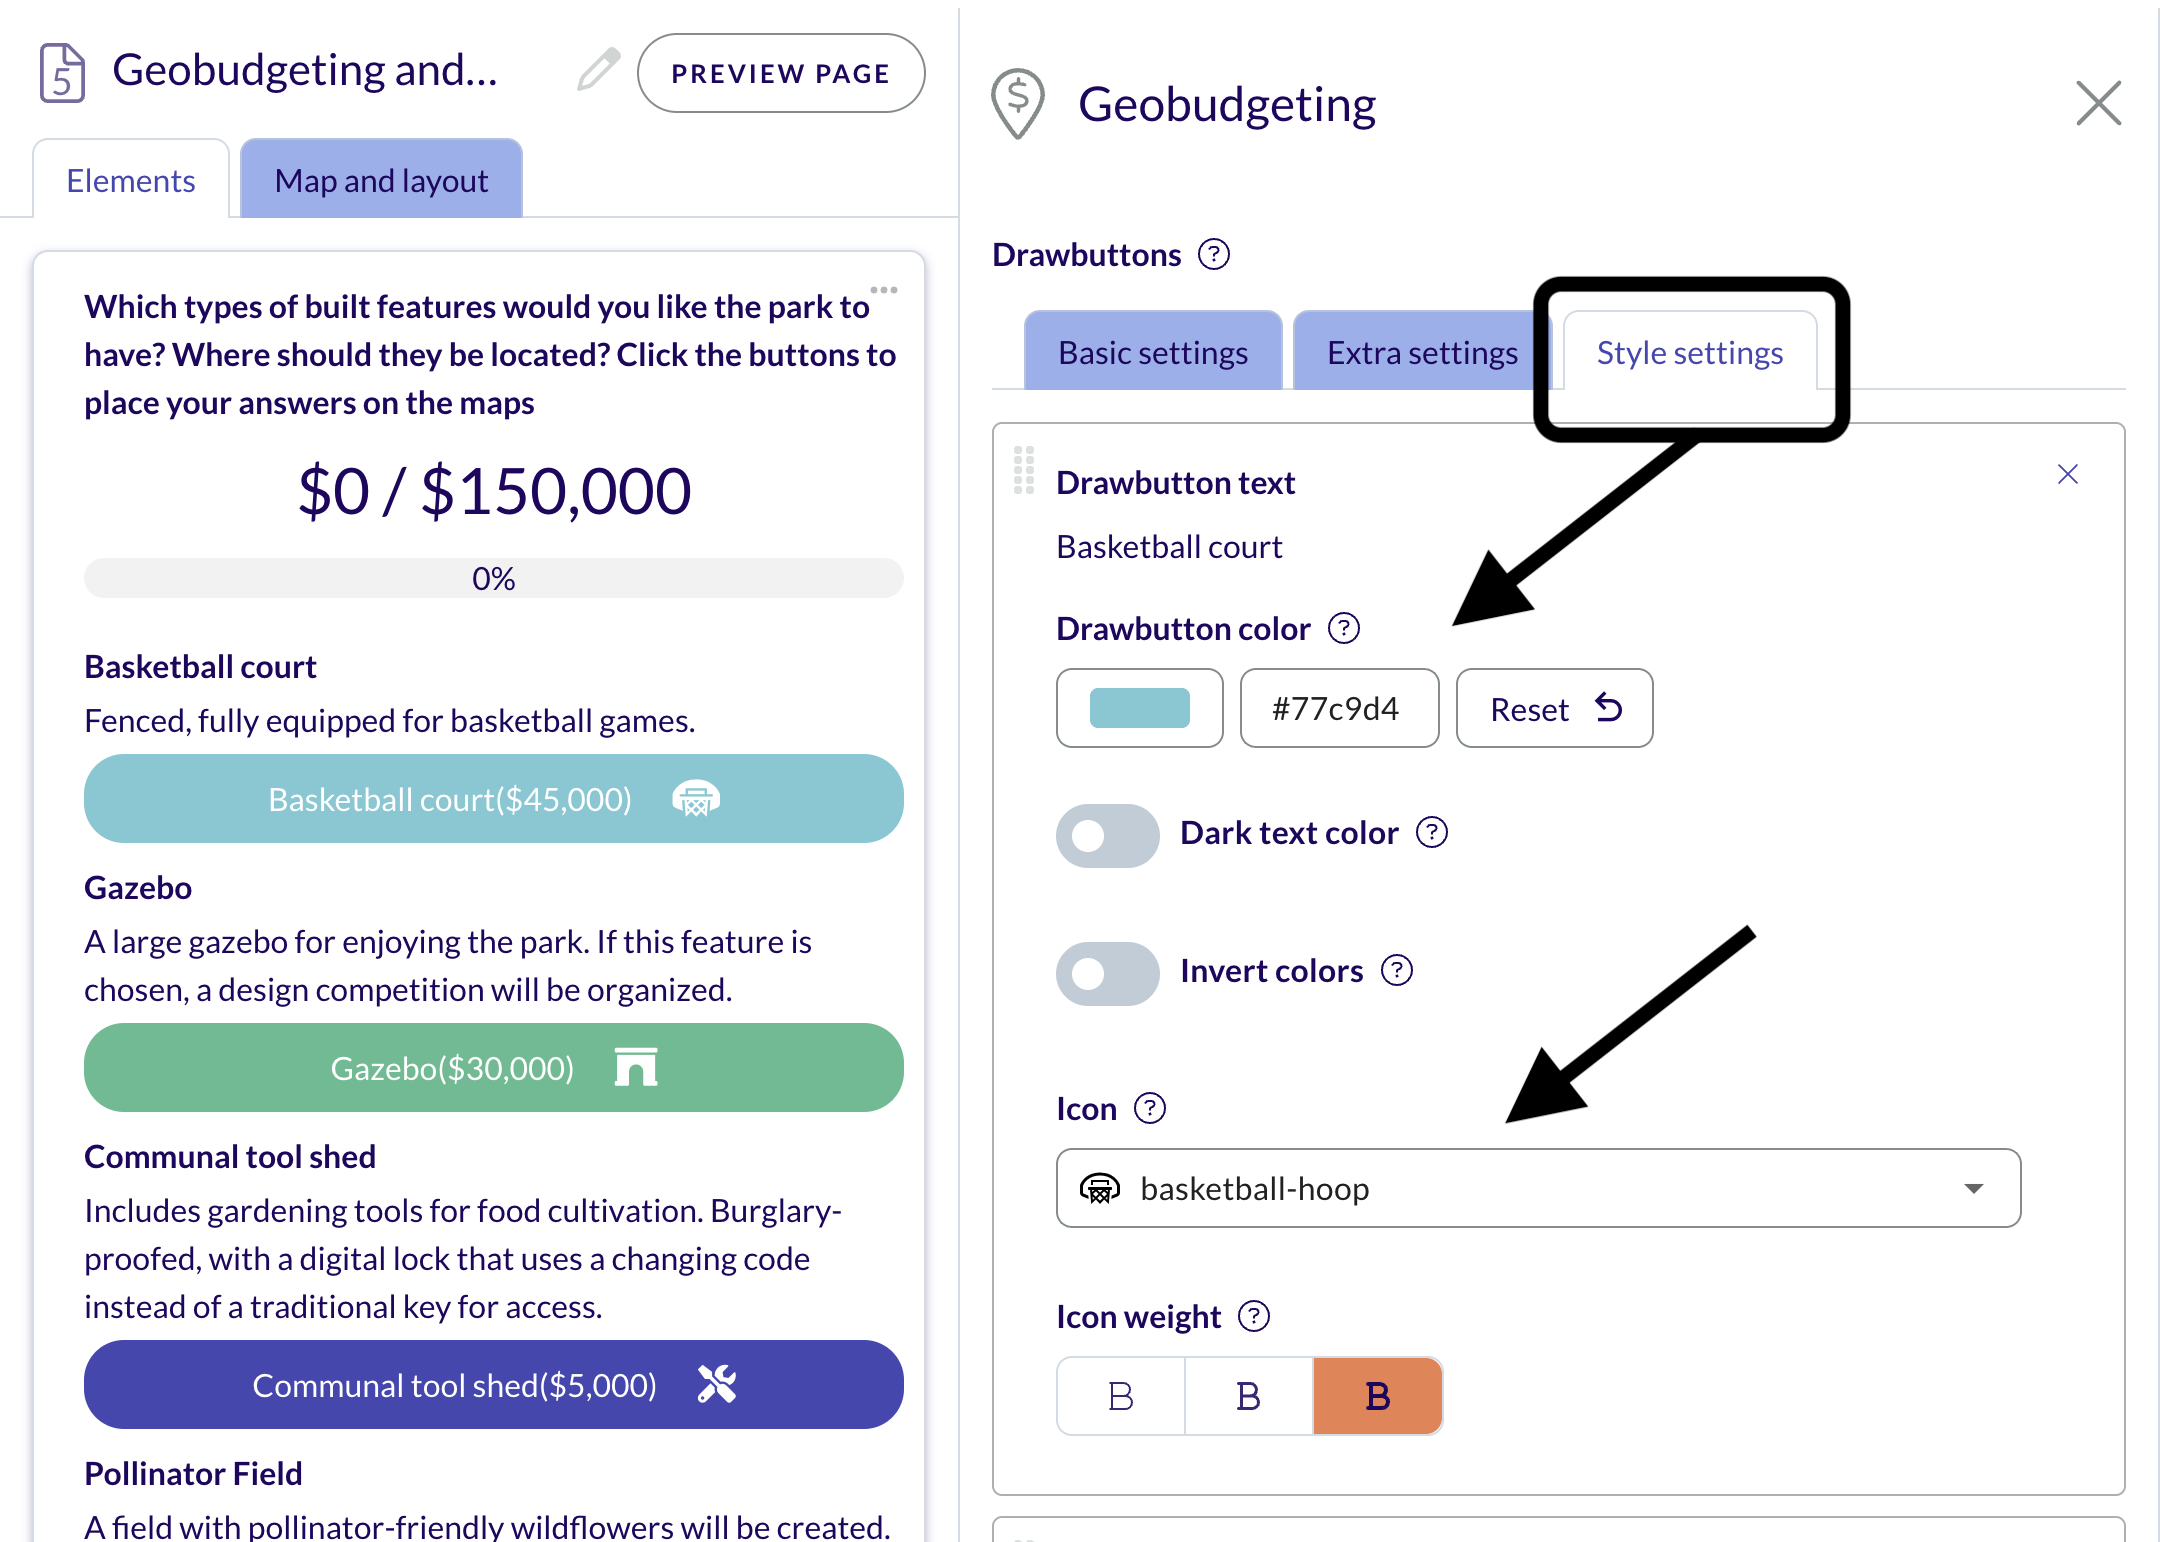Click the page number 5 document icon
The image size is (2160, 1542).
click(x=62, y=72)
